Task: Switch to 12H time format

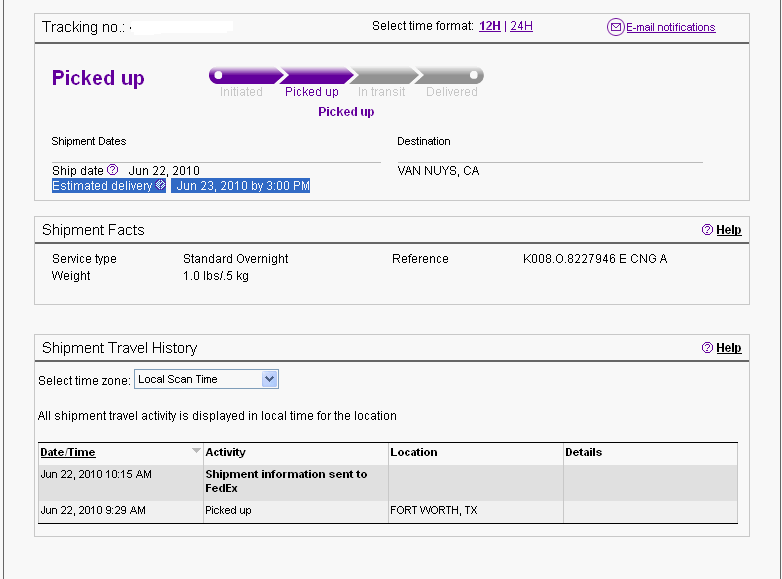Action: [490, 26]
